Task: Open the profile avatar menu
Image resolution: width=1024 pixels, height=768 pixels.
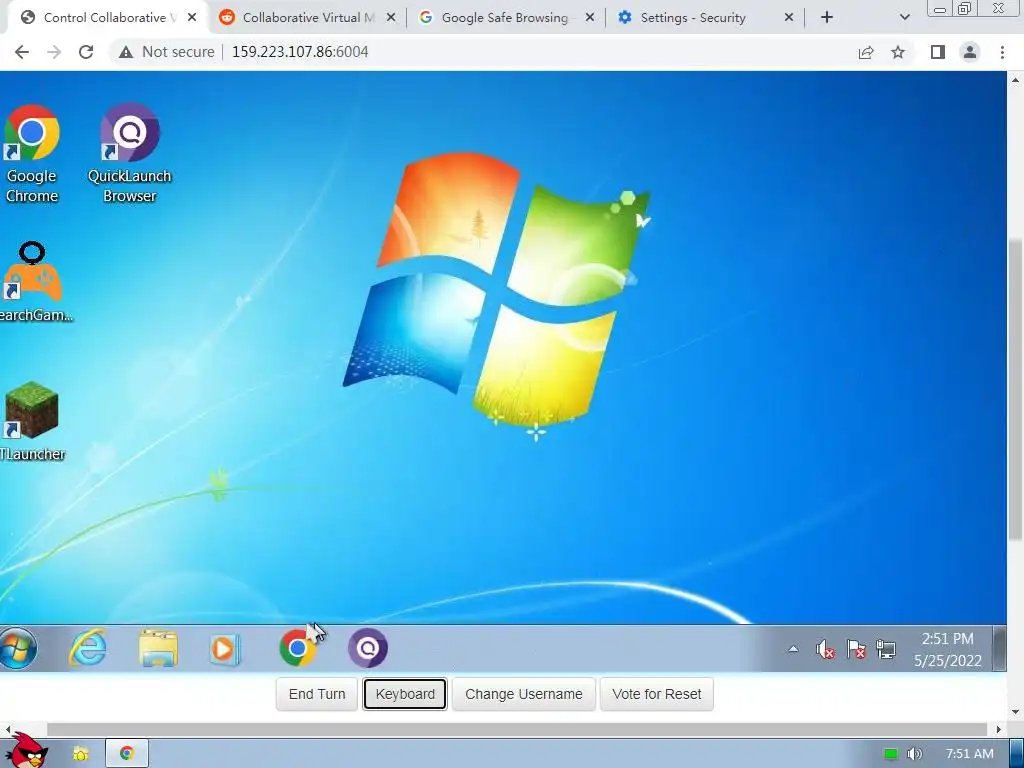Action: [x=970, y=52]
